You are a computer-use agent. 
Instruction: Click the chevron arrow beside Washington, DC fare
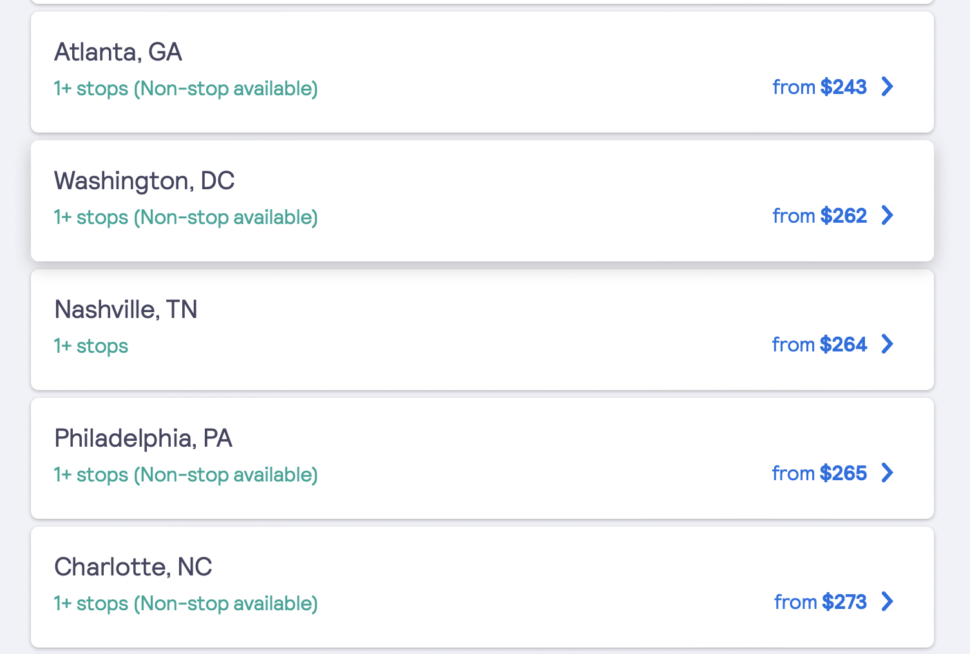tap(887, 216)
